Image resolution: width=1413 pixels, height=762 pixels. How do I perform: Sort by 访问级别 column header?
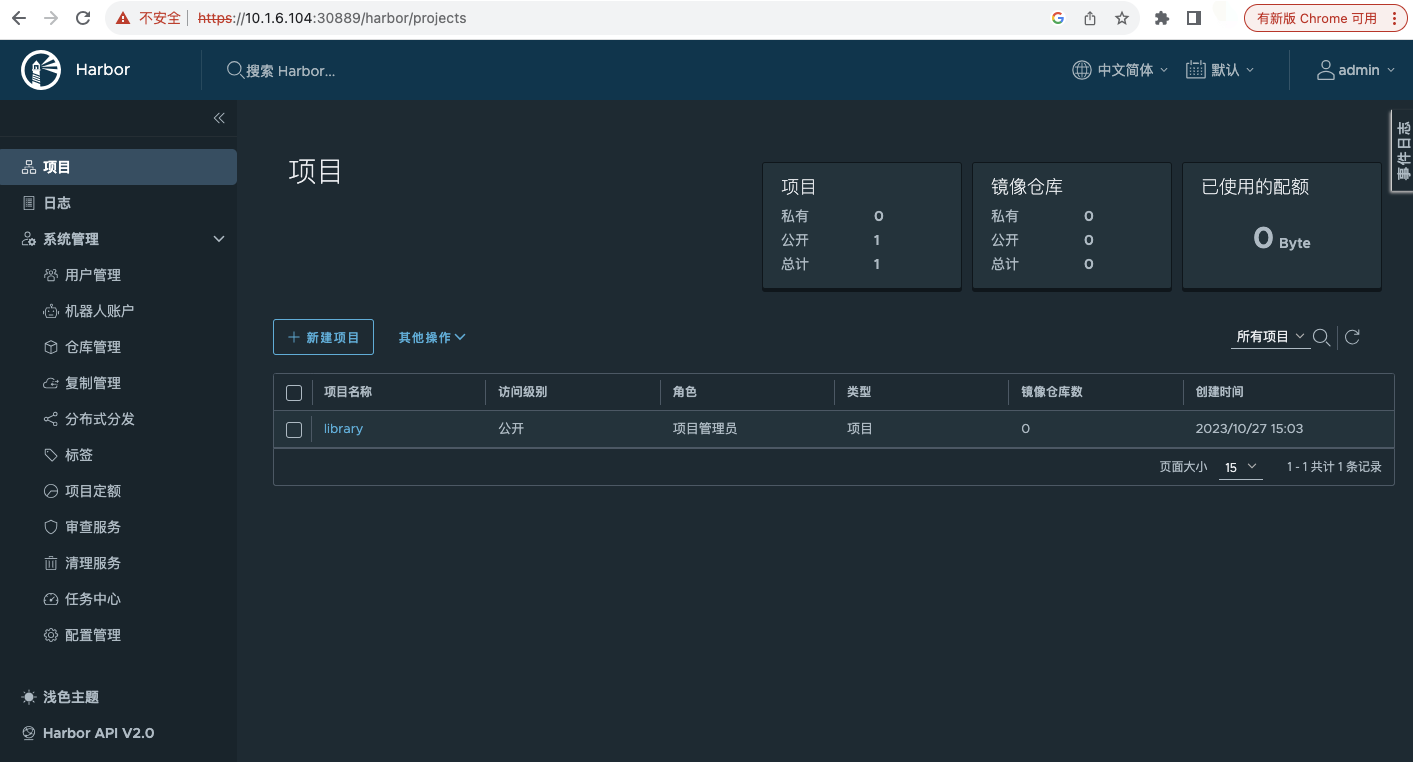523,392
